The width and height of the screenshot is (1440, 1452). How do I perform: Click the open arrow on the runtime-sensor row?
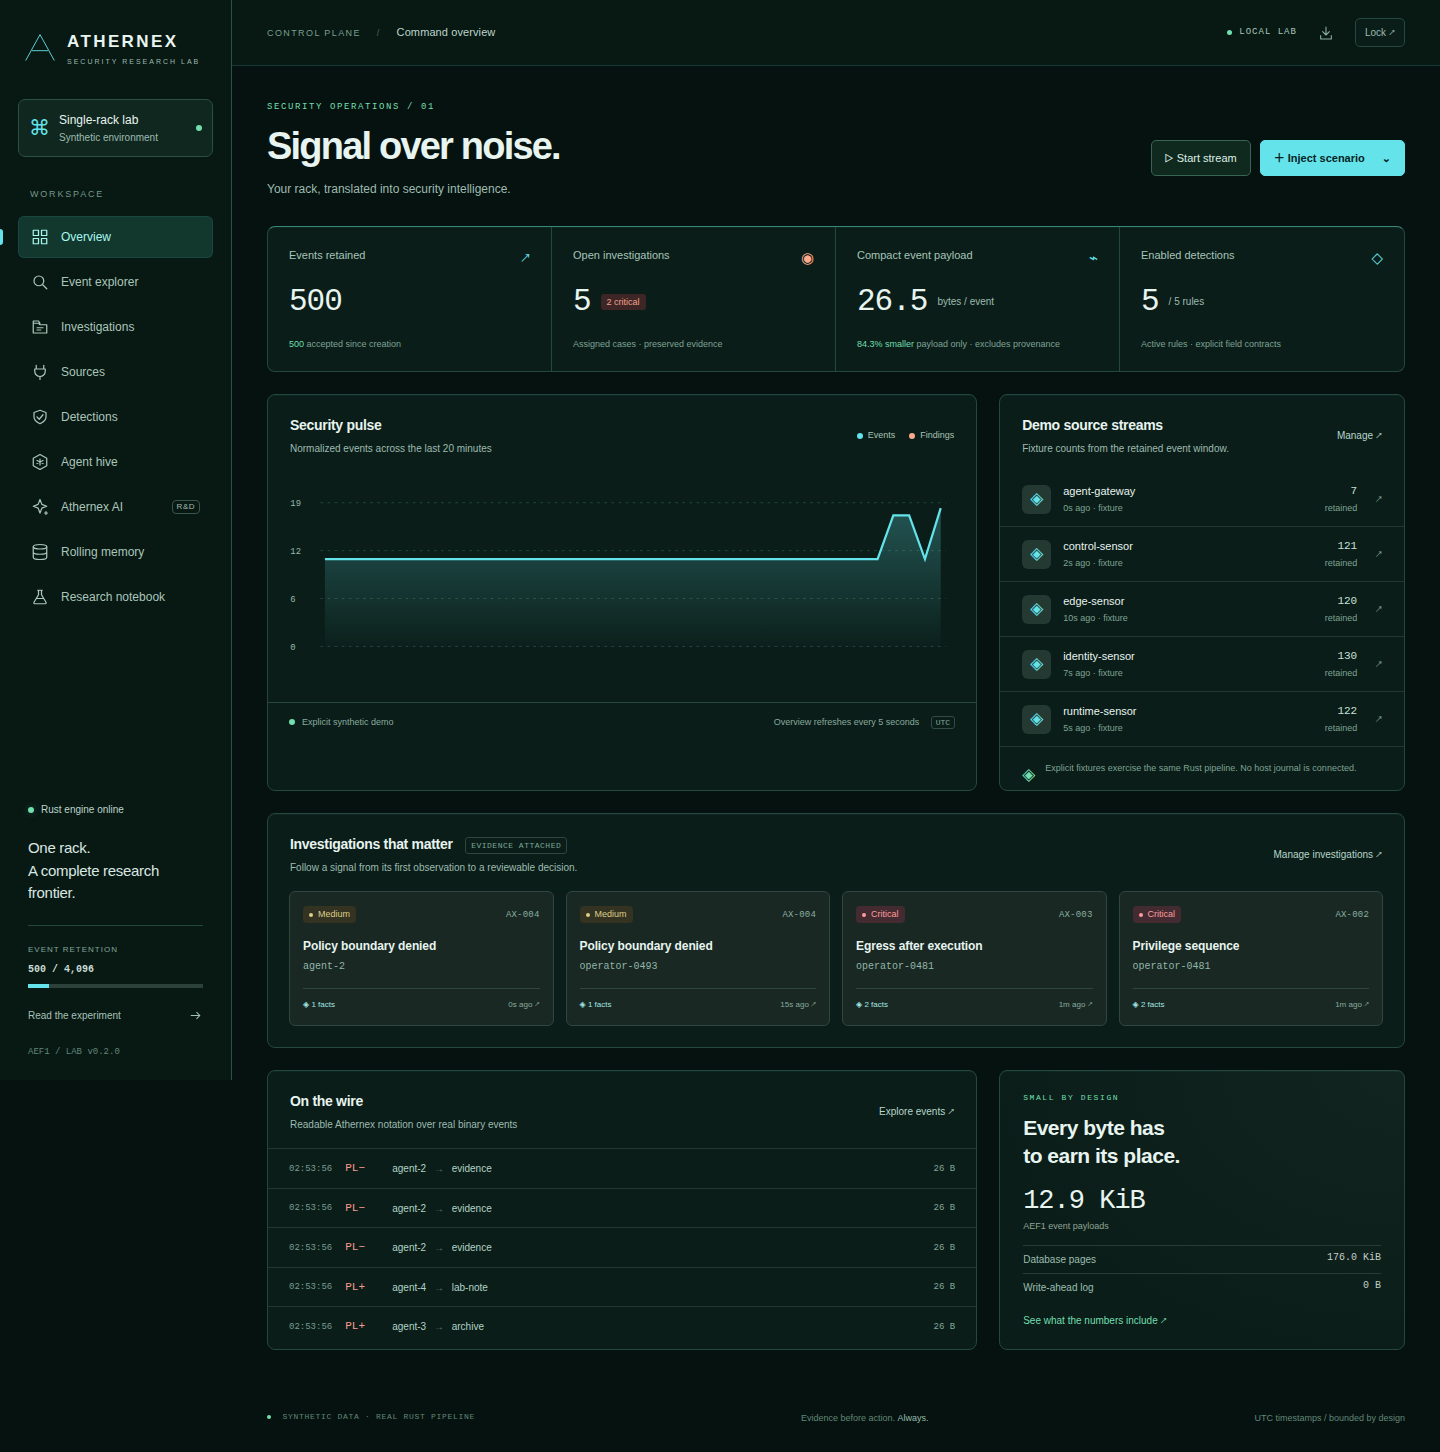tap(1379, 719)
